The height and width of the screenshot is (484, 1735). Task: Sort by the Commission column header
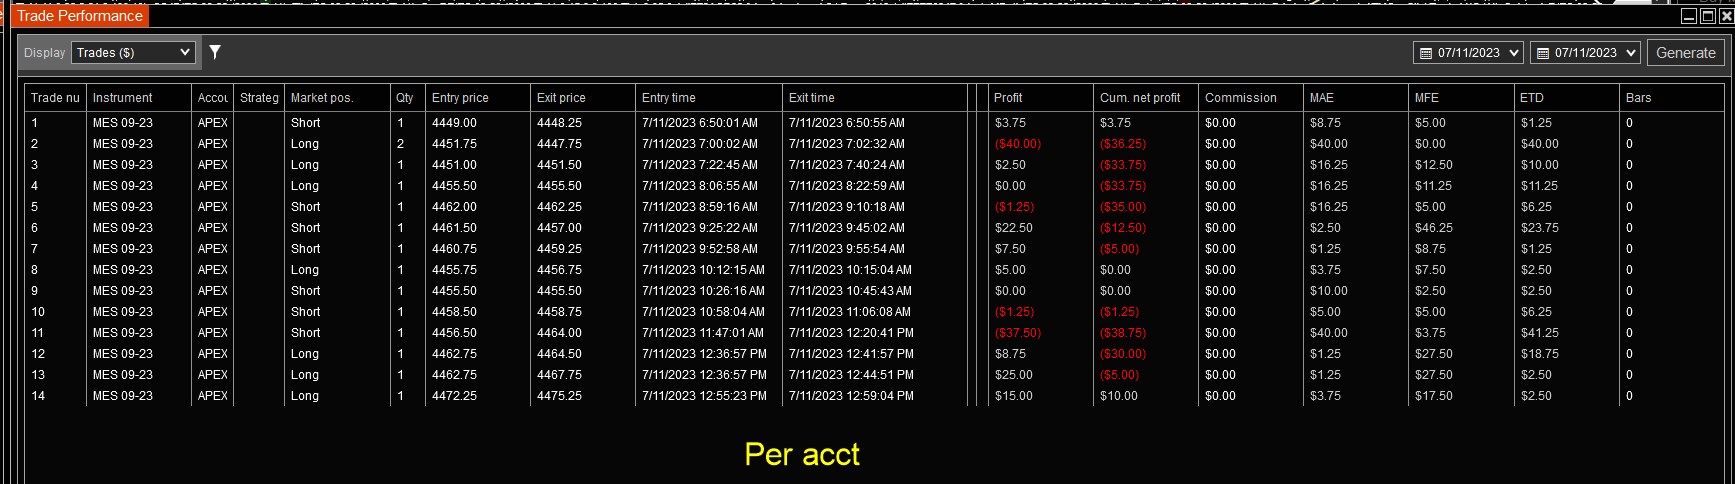[x=1251, y=98]
